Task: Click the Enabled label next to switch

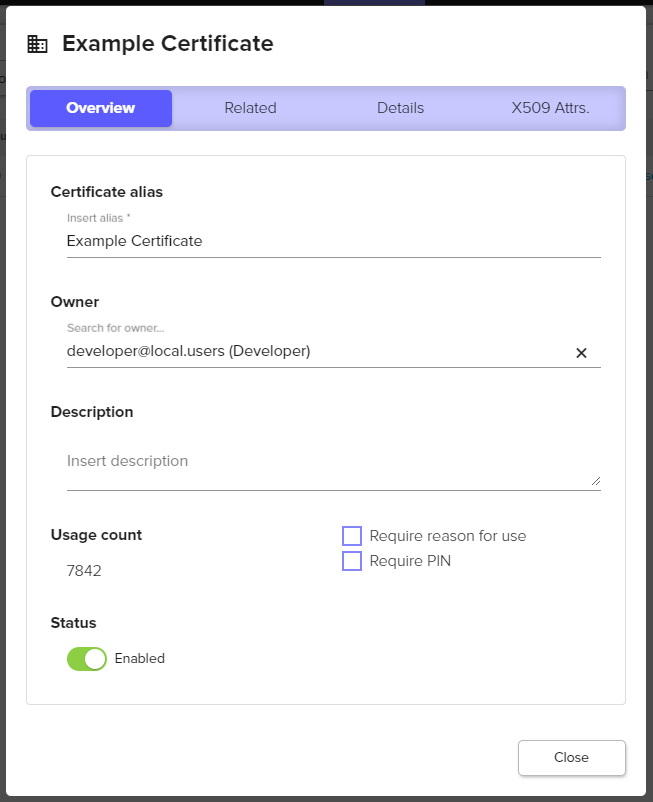Action: [140, 658]
